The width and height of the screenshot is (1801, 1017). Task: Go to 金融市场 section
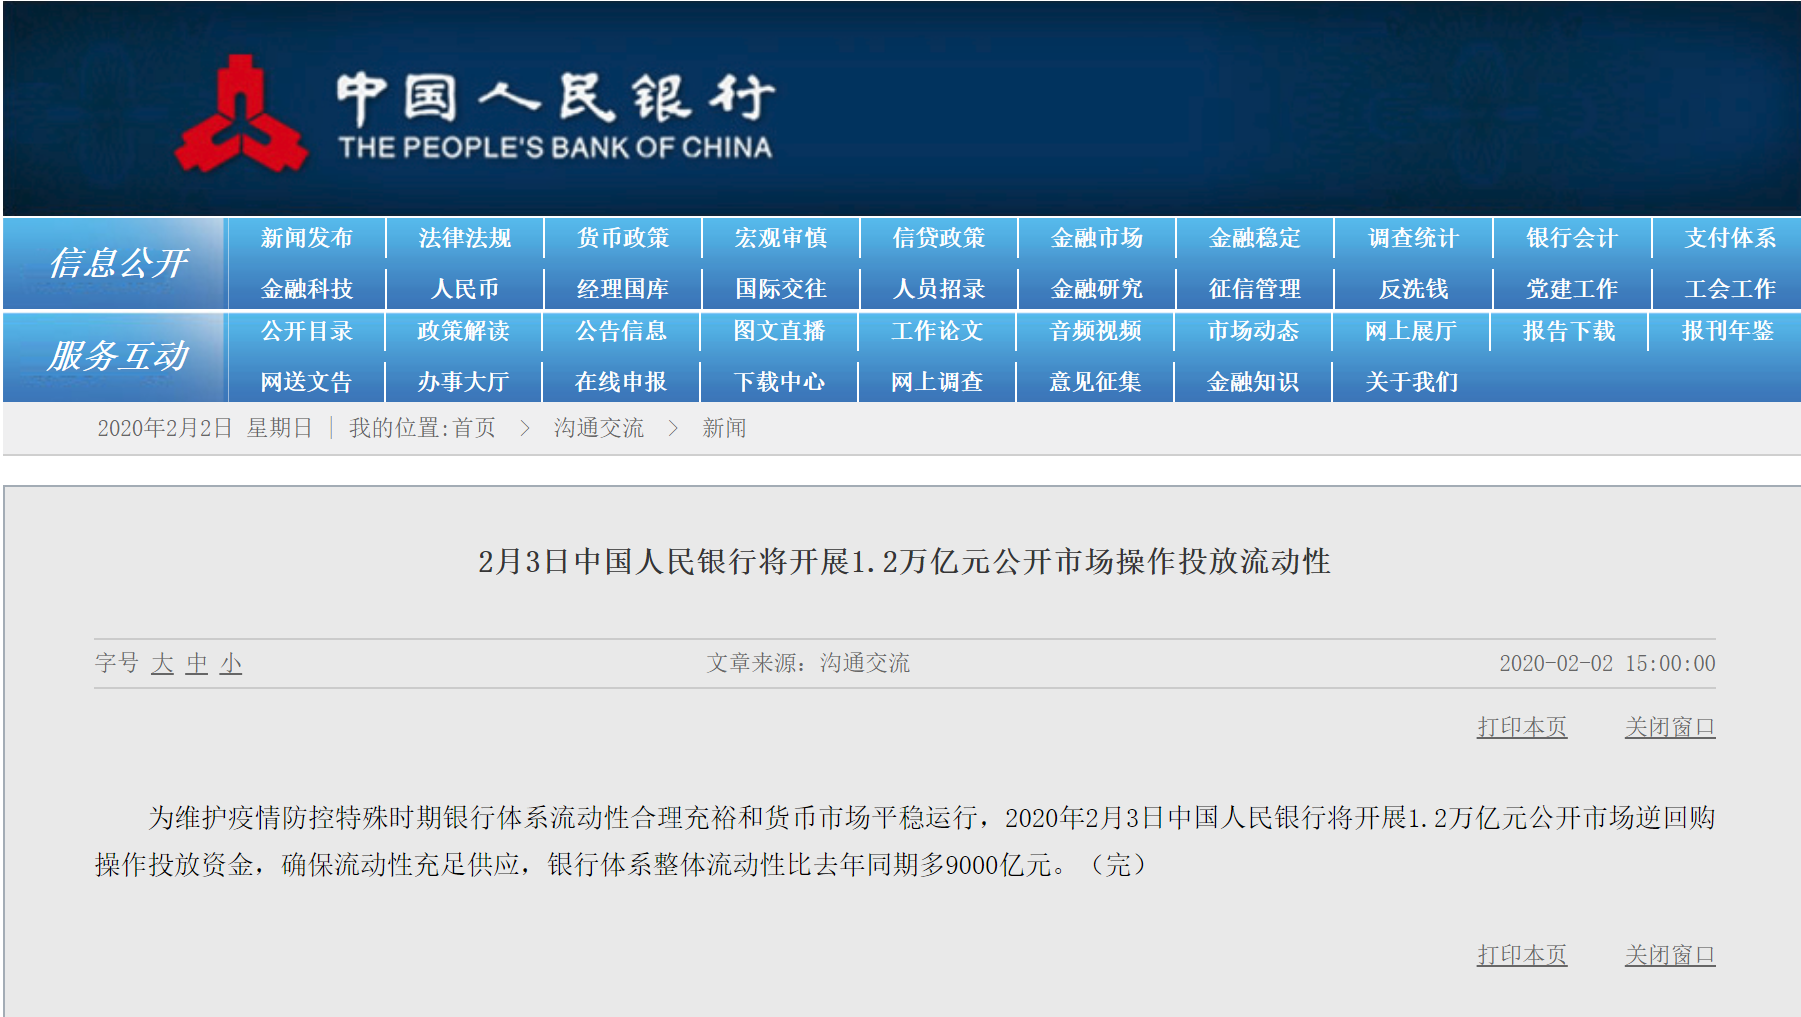1096,238
